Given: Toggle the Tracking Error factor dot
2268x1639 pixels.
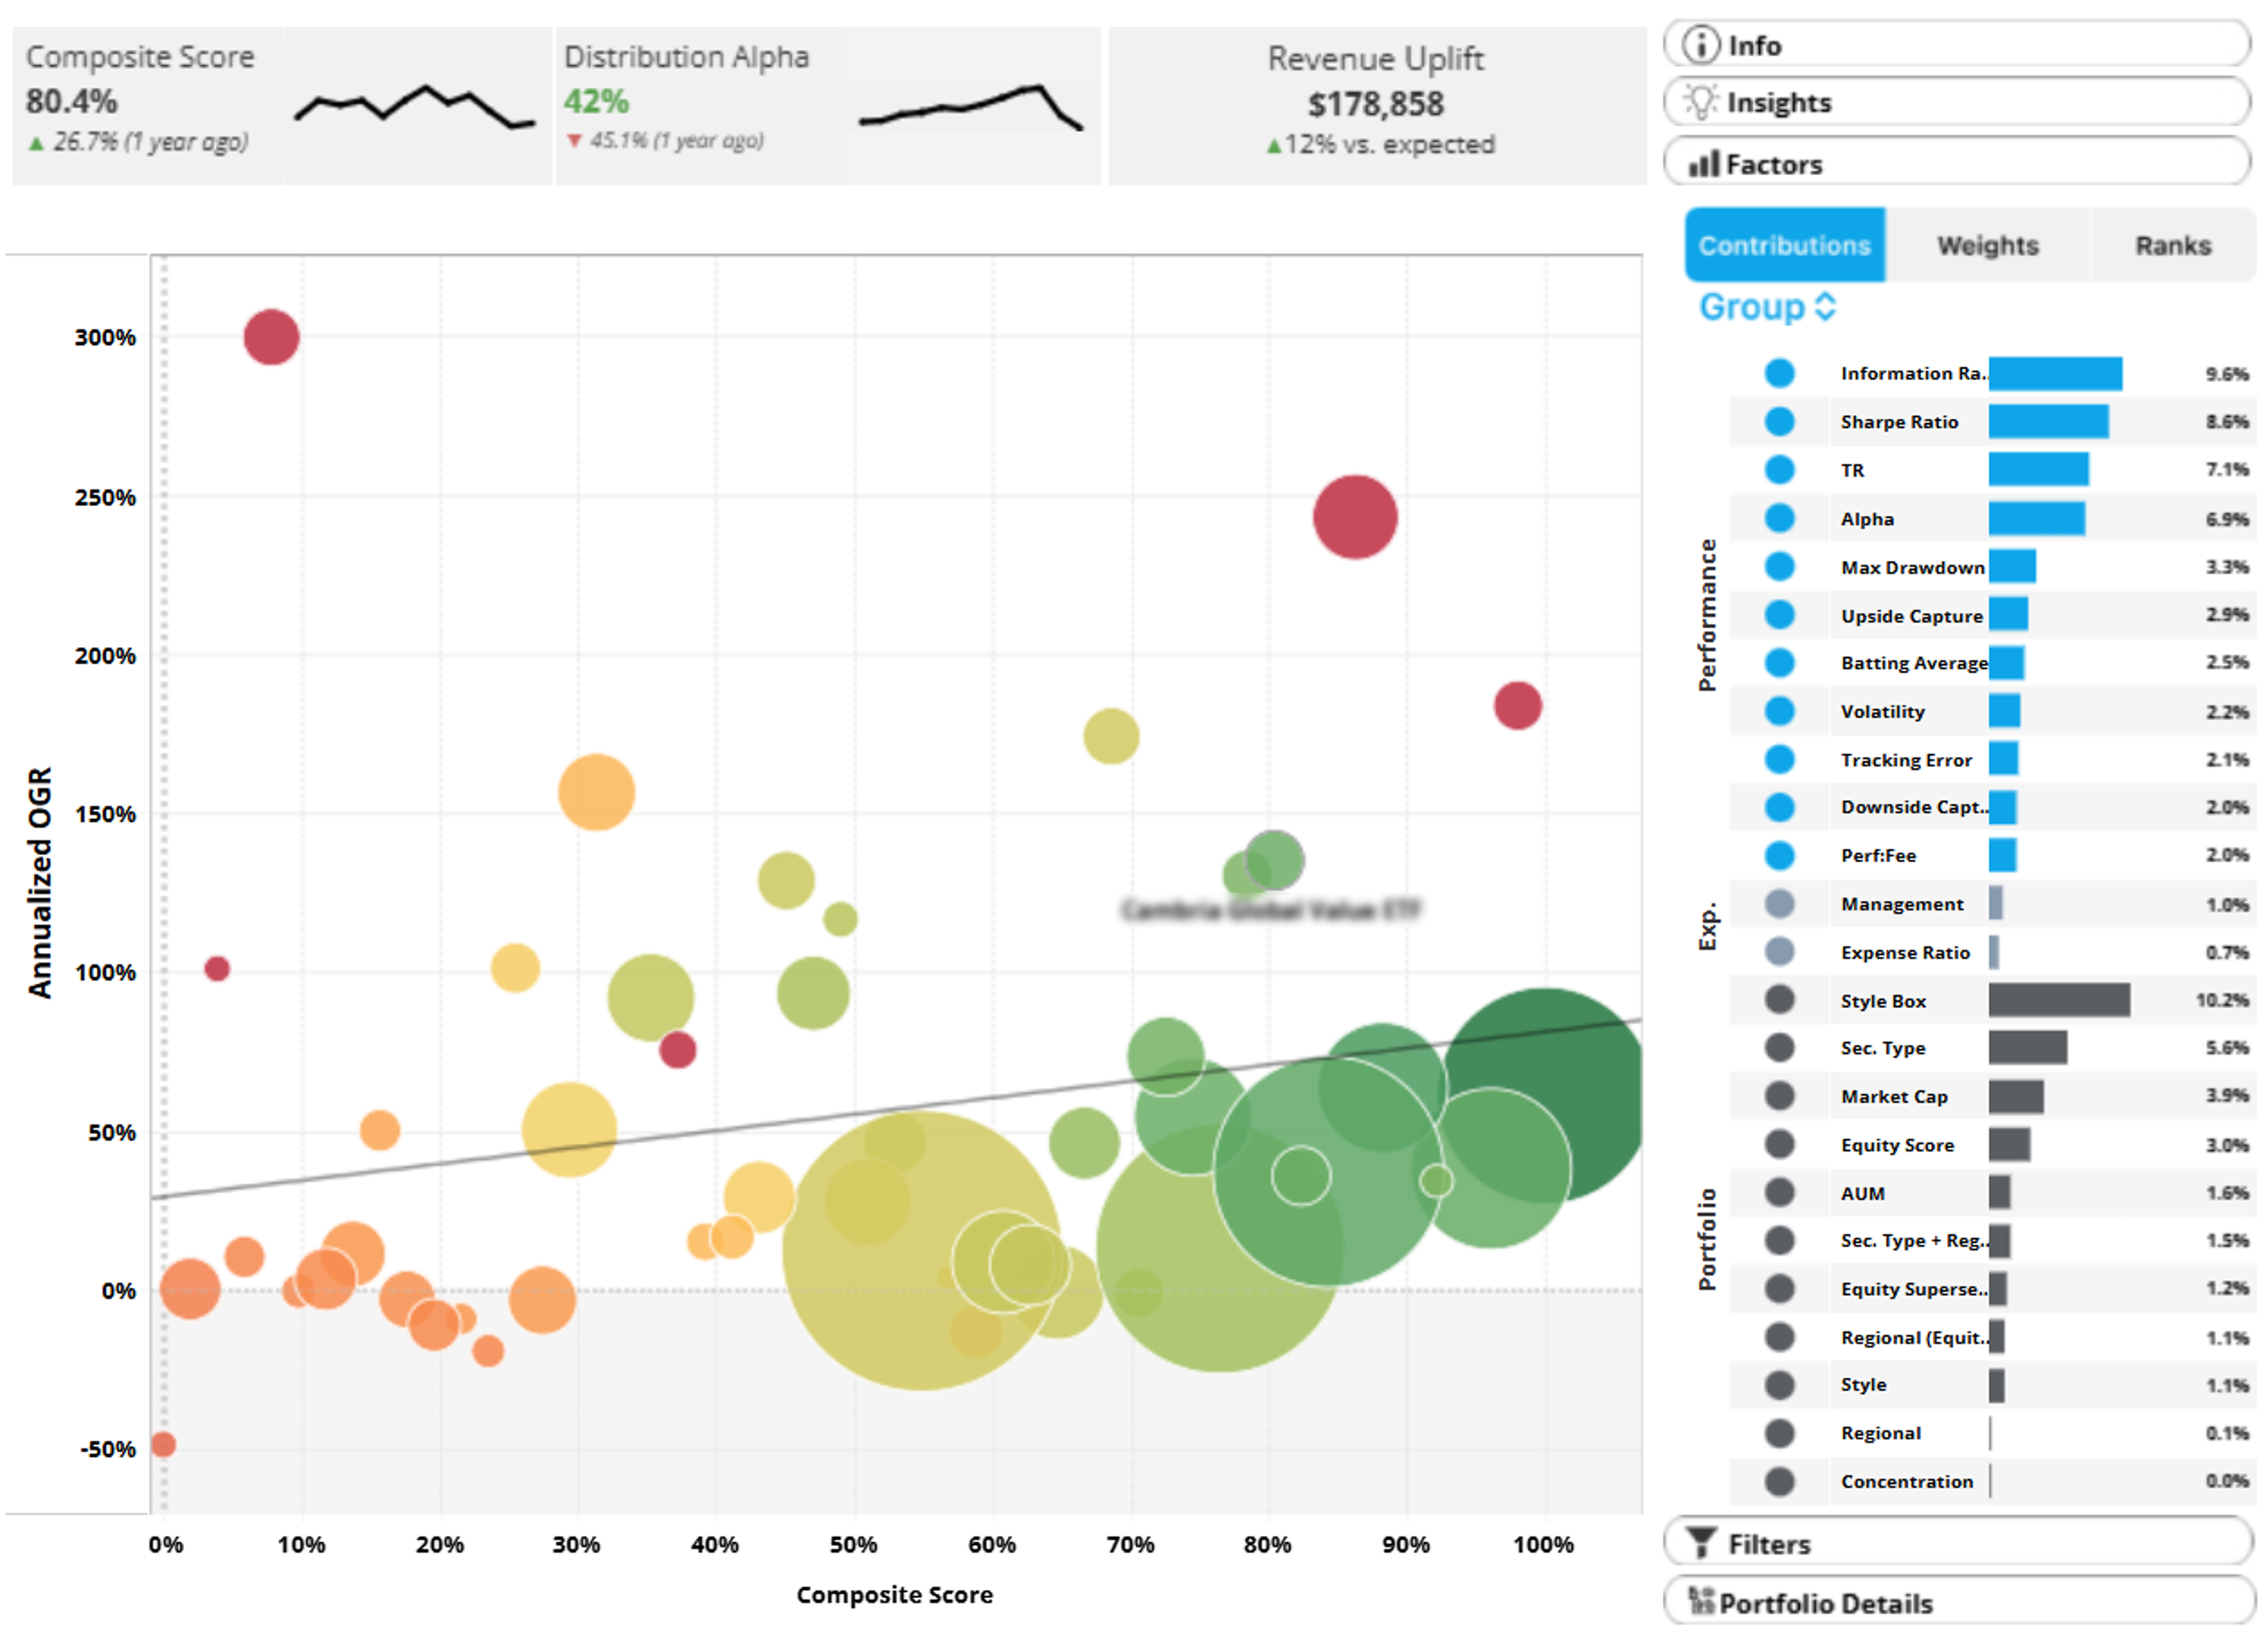Looking at the screenshot, I should click(1779, 759).
